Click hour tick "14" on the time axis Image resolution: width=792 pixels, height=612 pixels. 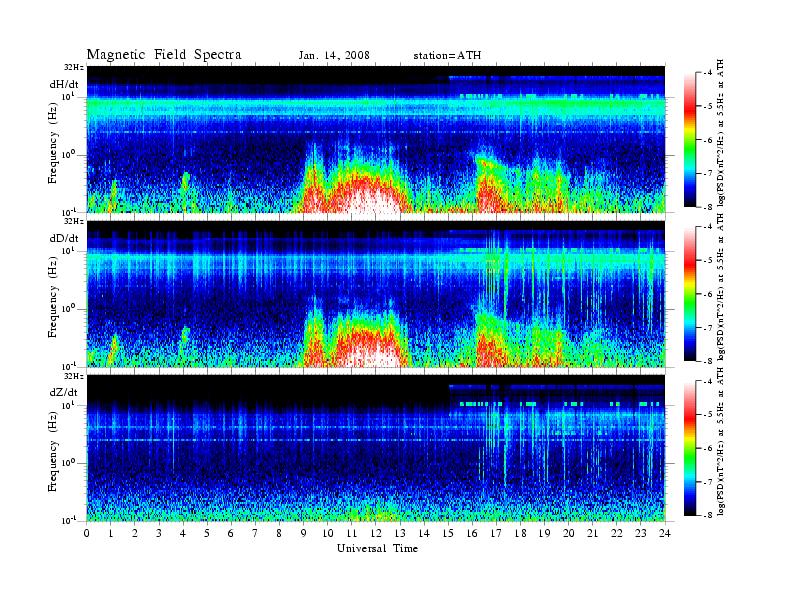coord(424,533)
